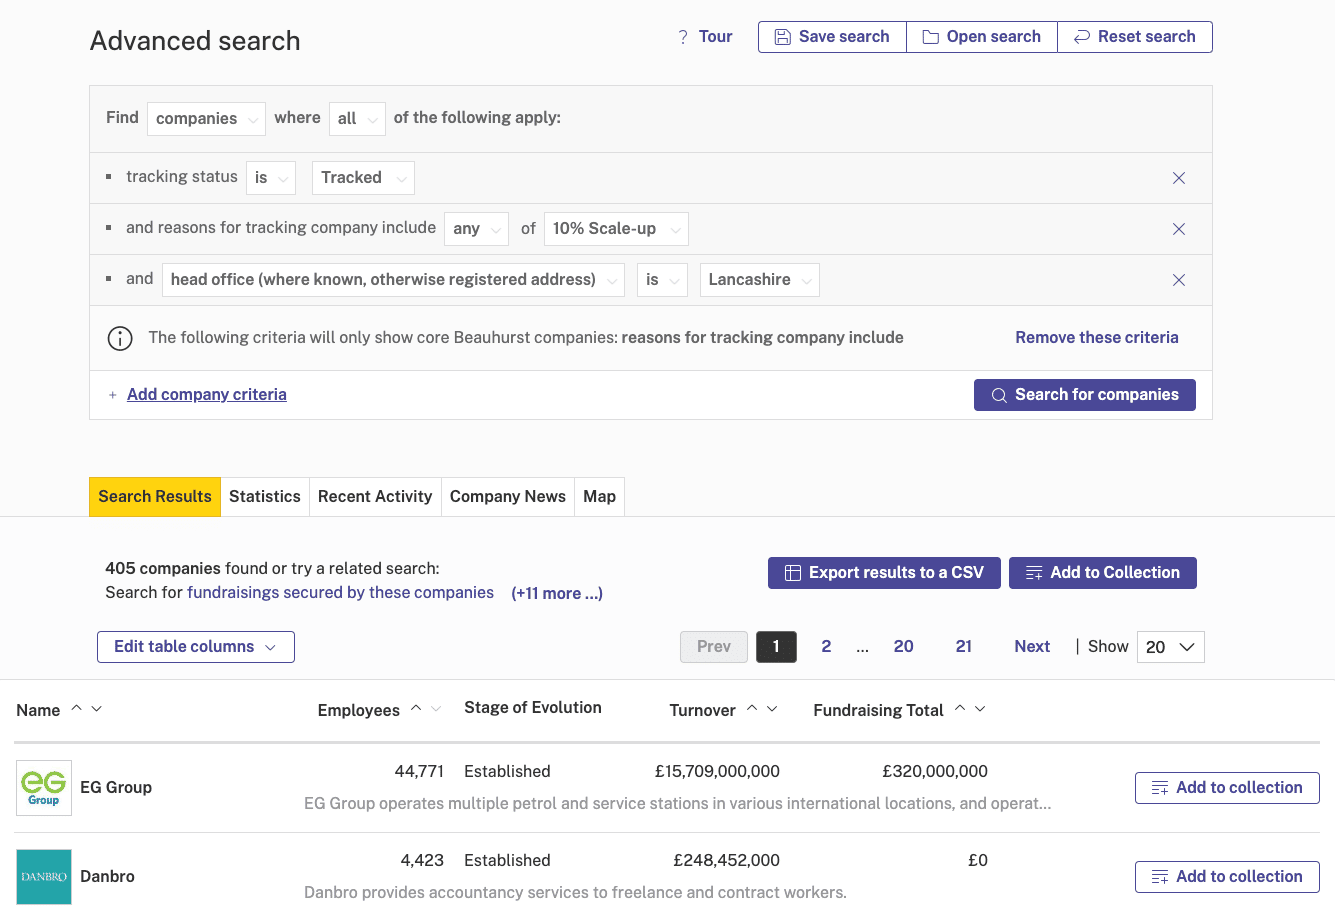Go to results page 20

pos(904,647)
